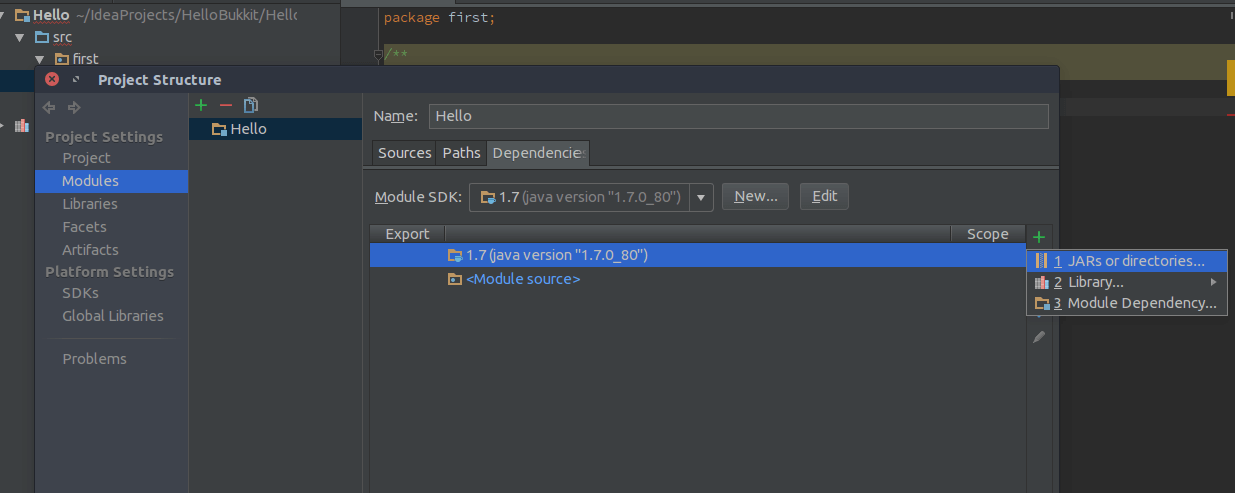Click the pencil edit dependency icon
The image size is (1235, 493).
1039,337
